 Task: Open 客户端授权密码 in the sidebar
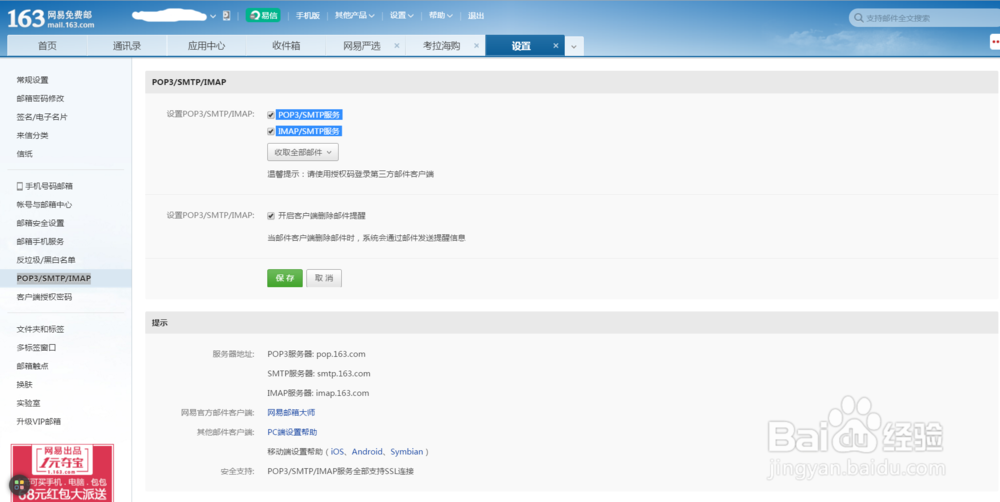click(x=44, y=297)
